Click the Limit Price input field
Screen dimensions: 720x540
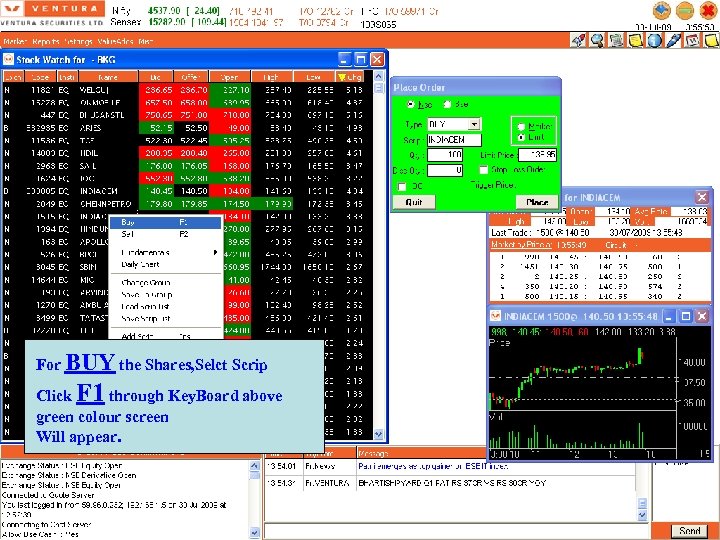pyautogui.click(x=537, y=155)
